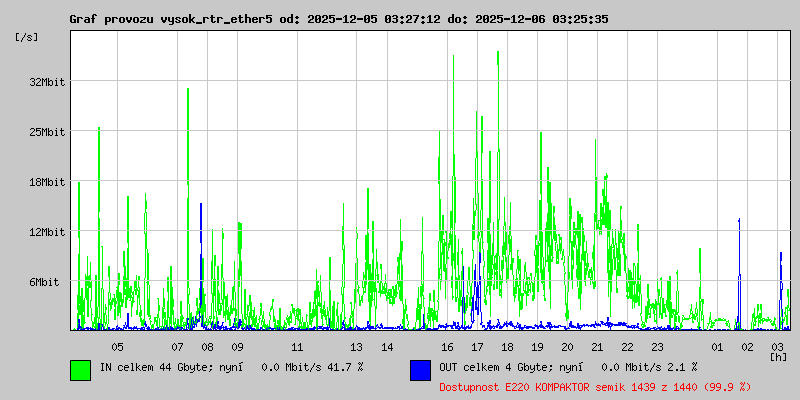800x400 pixels.
Task: Click hour 23 on the time axis
Action: click(657, 346)
